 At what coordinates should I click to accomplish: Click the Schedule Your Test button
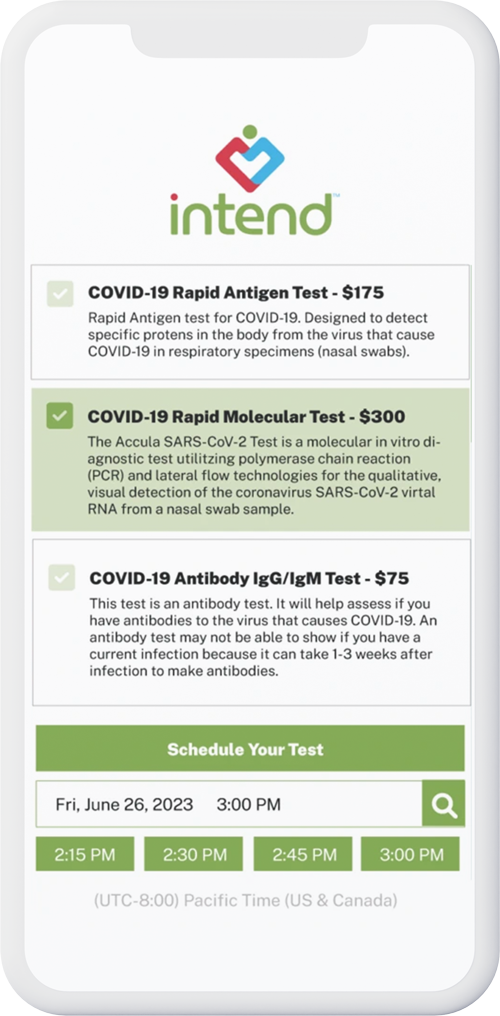point(250,748)
